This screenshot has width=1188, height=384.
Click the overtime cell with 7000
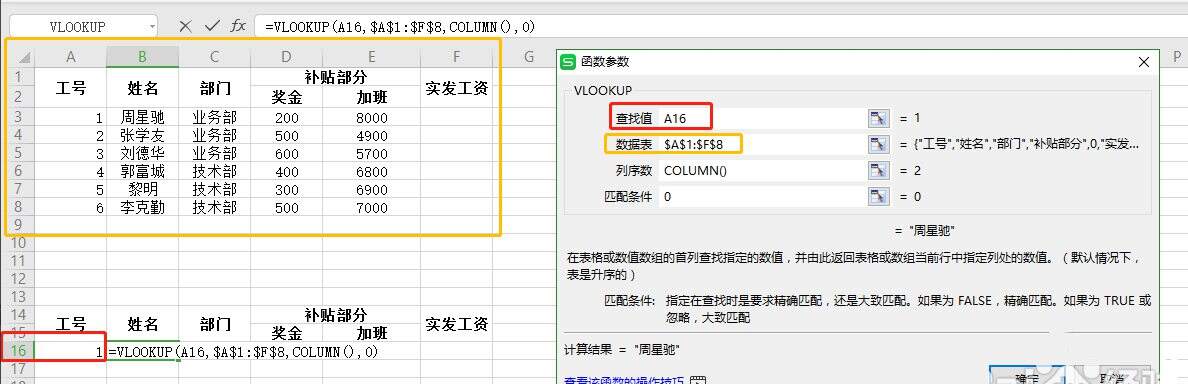tap(371, 208)
